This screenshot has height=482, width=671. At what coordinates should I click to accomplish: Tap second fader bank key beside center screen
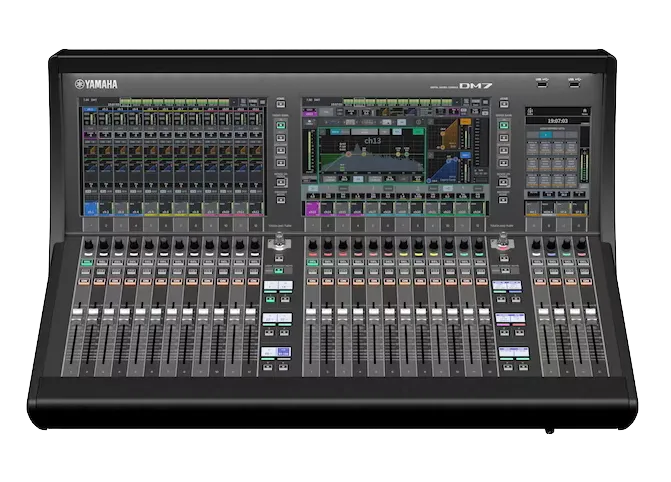click(x=504, y=138)
